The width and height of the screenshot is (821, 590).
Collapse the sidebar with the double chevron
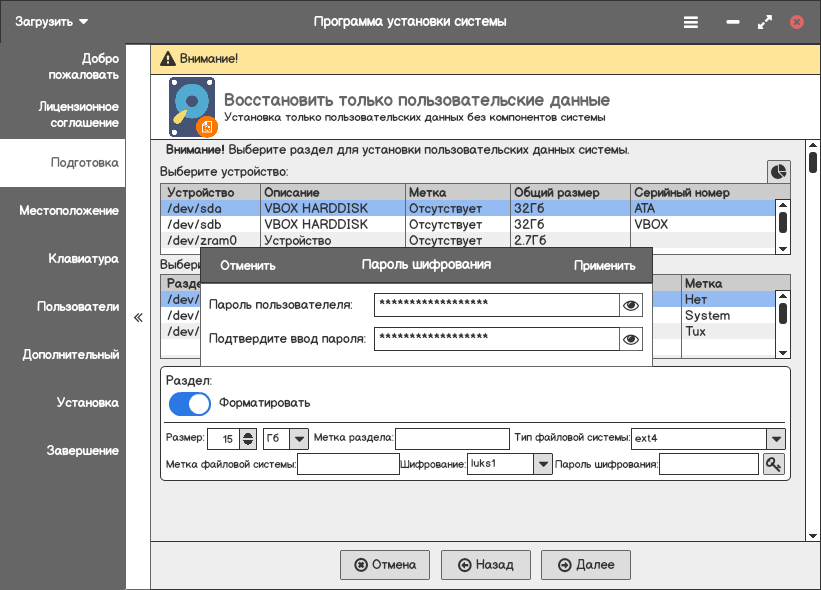[x=138, y=318]
